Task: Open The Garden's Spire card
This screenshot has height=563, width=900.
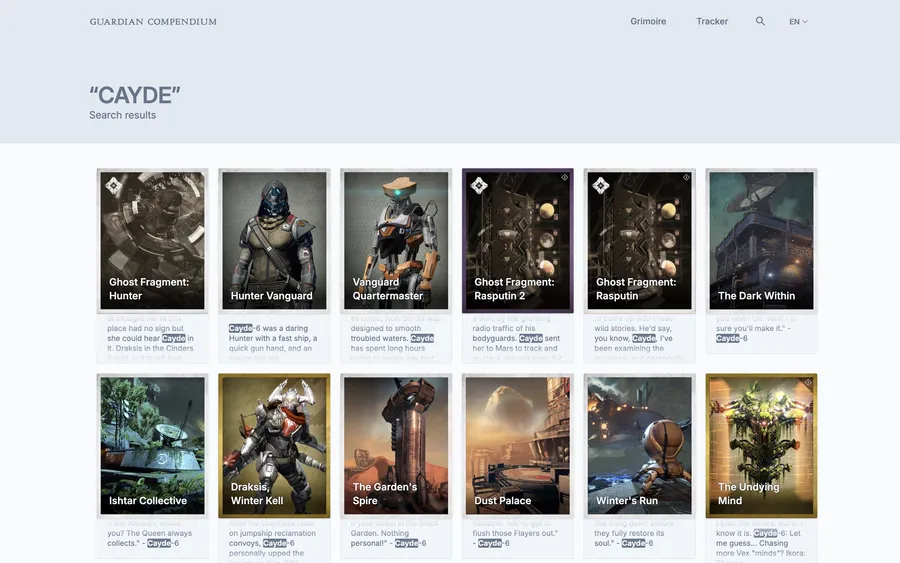Action: [x=396, y=445]
